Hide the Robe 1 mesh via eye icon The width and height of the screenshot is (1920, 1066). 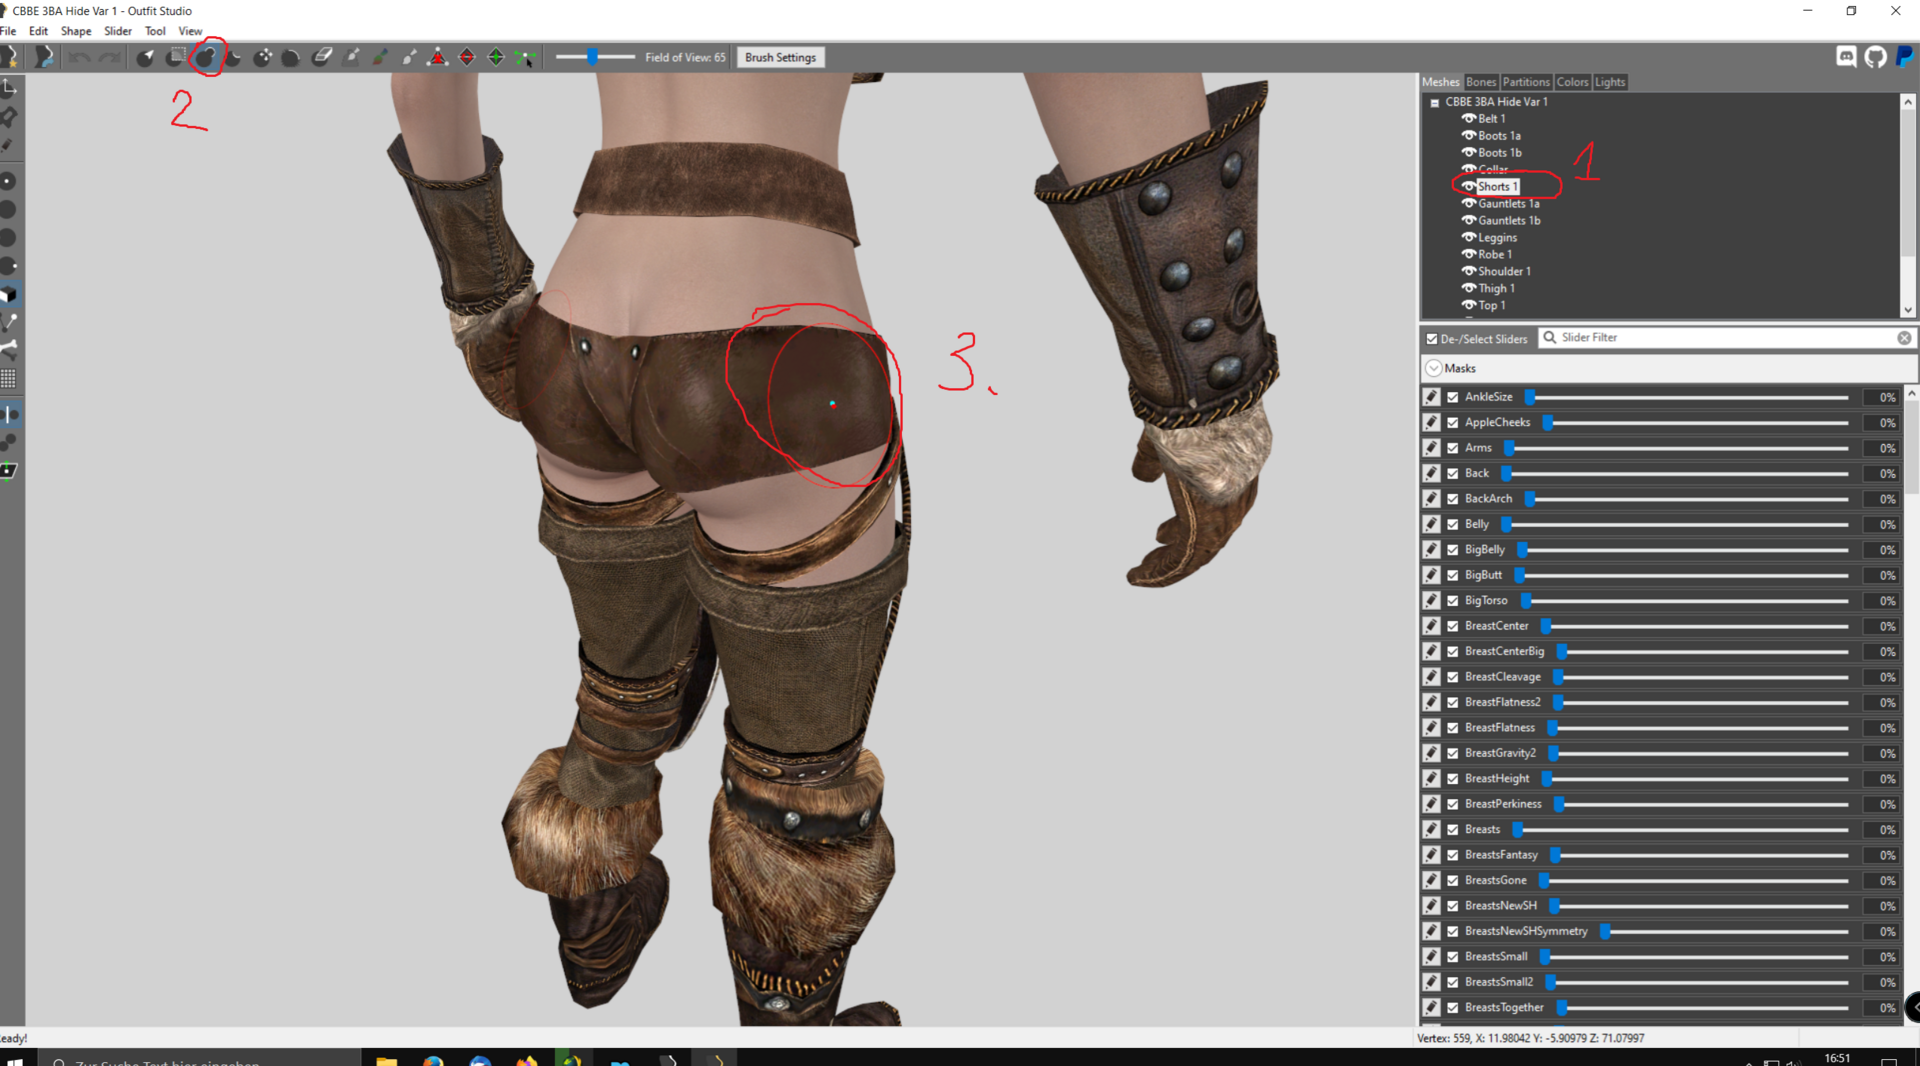[1469, 254]
